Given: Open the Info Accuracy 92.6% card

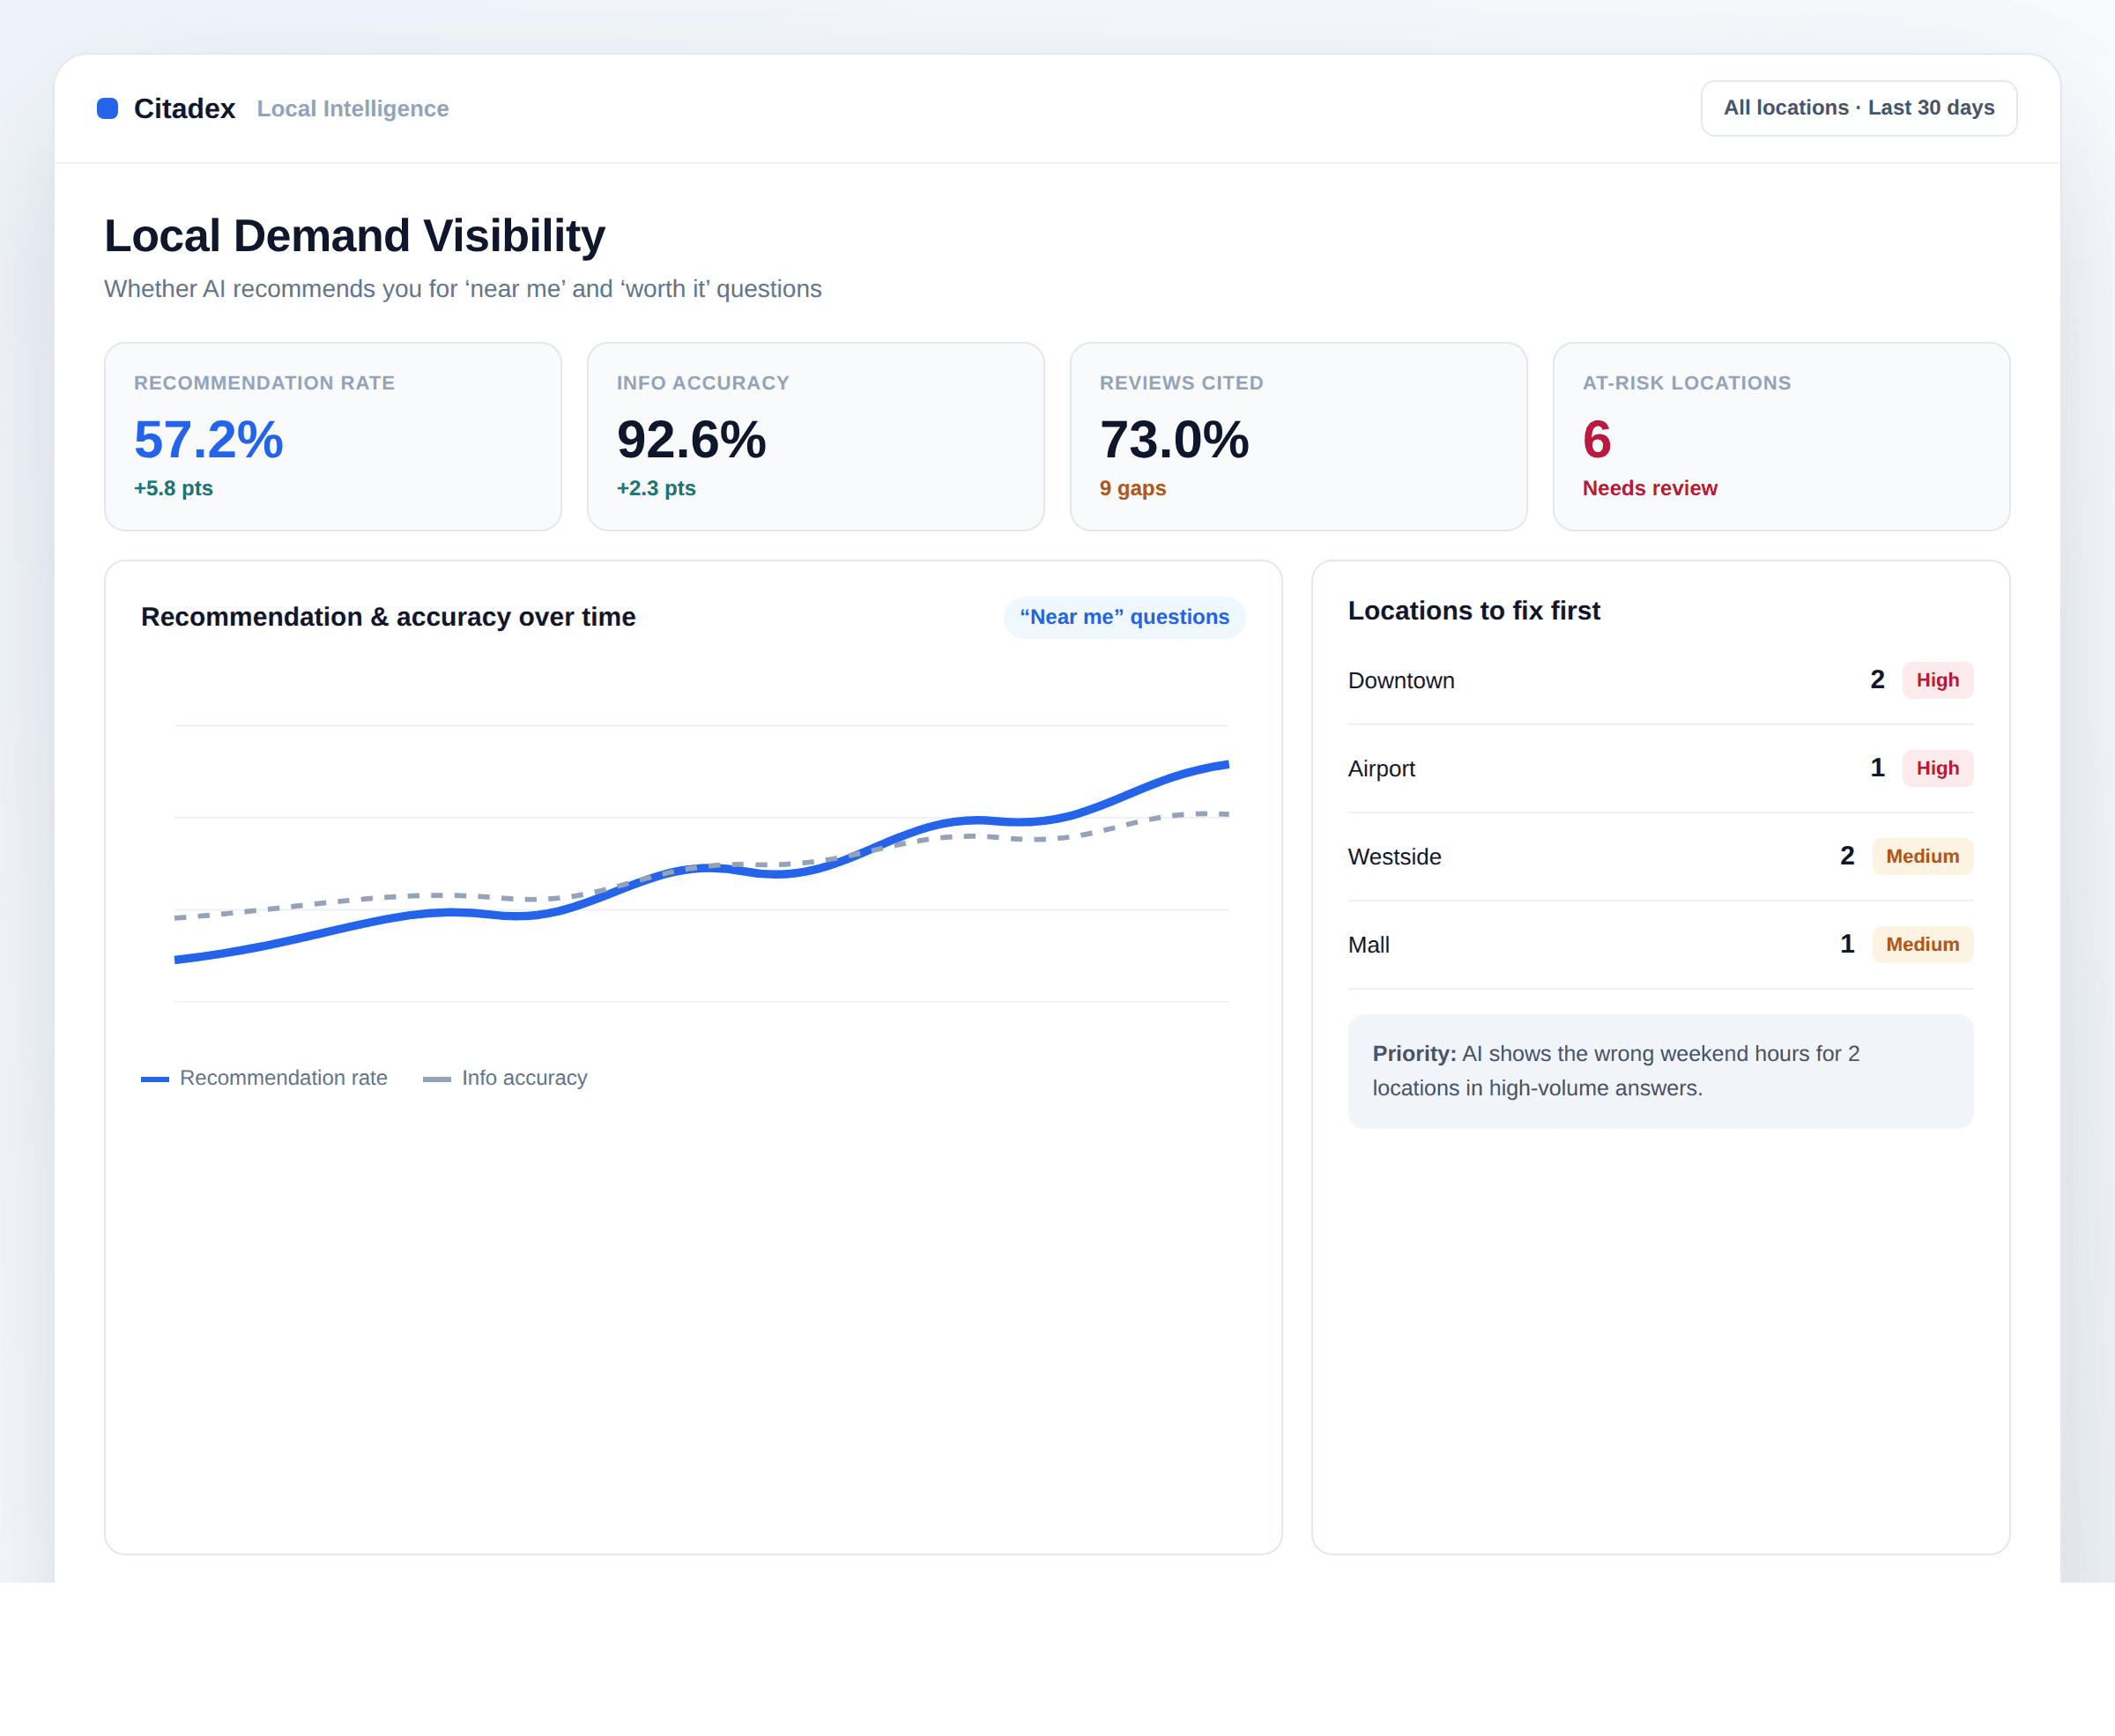Looking at the screenshot, I should (815, 436).
